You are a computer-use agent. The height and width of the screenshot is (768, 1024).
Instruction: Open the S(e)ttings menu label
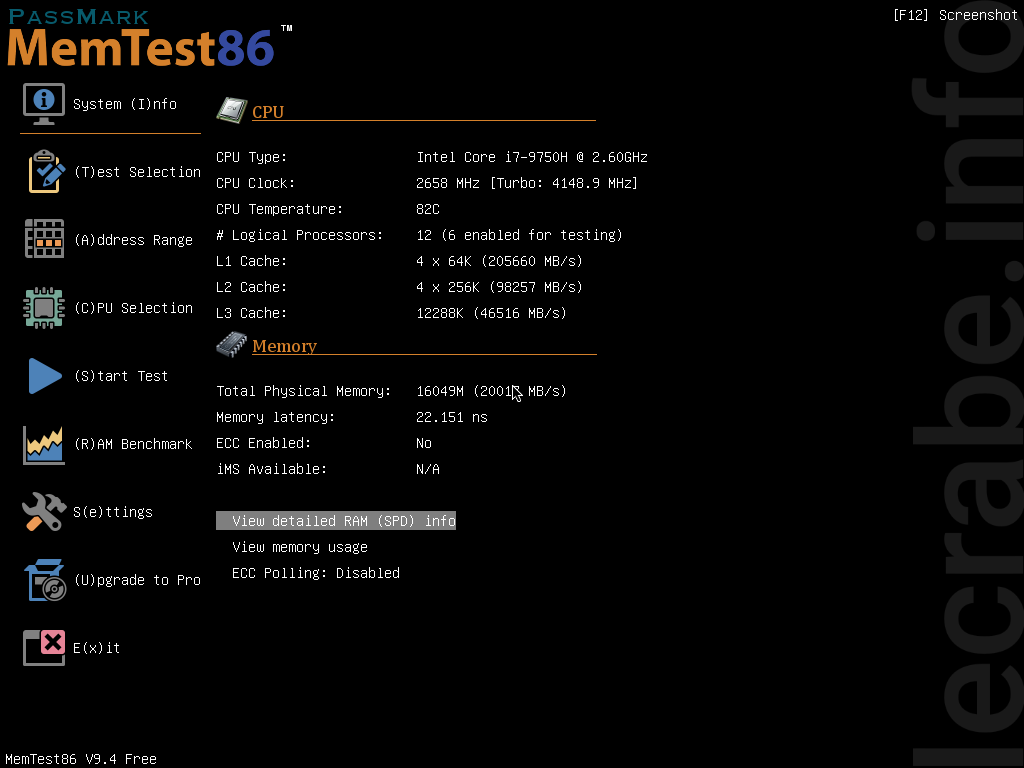(x=113, y=512)
